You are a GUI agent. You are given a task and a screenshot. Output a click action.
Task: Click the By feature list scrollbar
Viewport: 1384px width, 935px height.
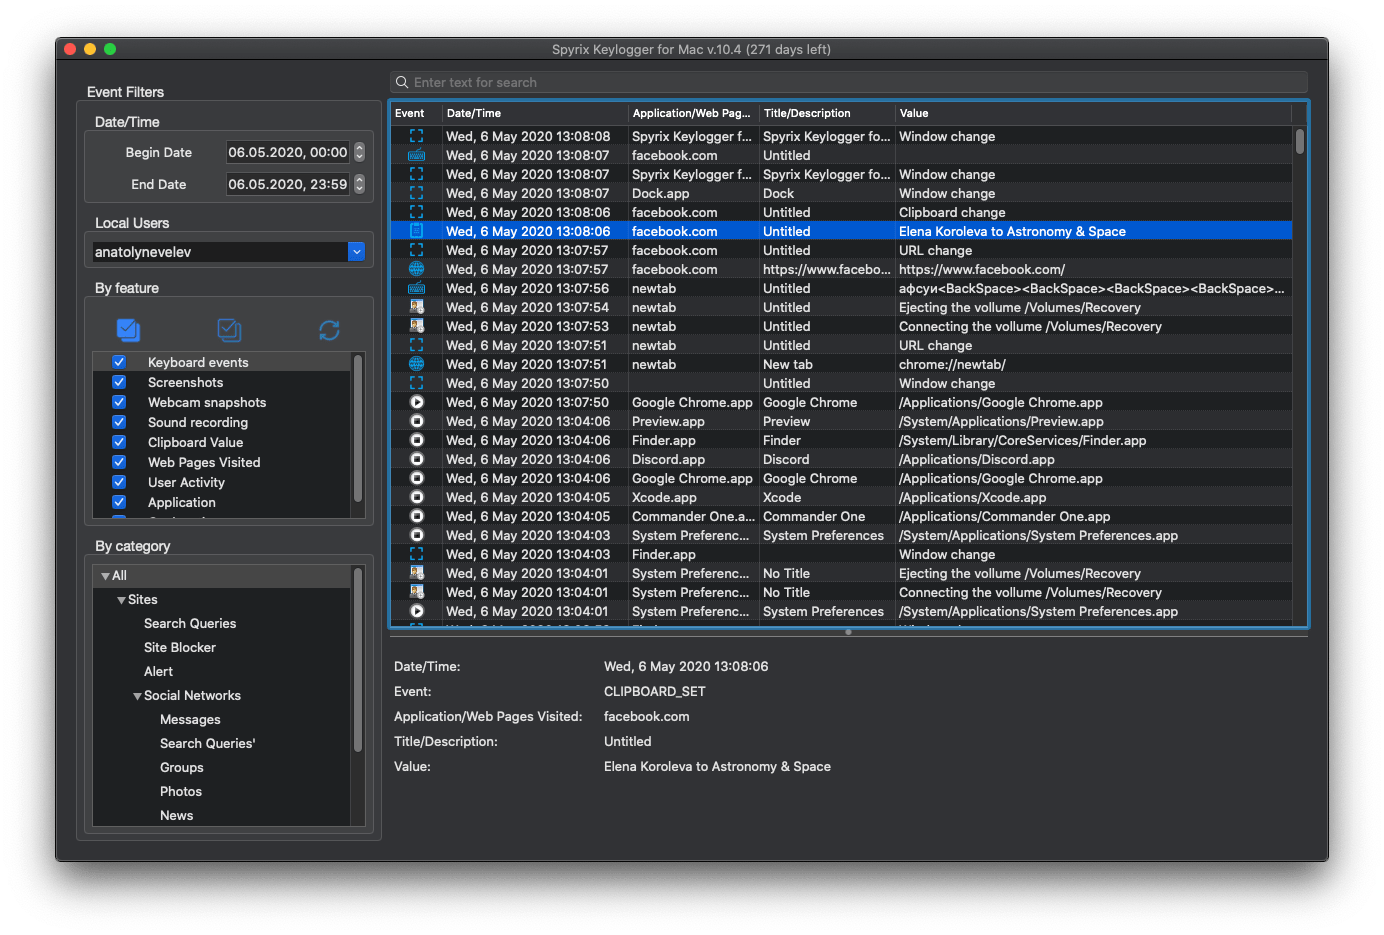(358, 428)
